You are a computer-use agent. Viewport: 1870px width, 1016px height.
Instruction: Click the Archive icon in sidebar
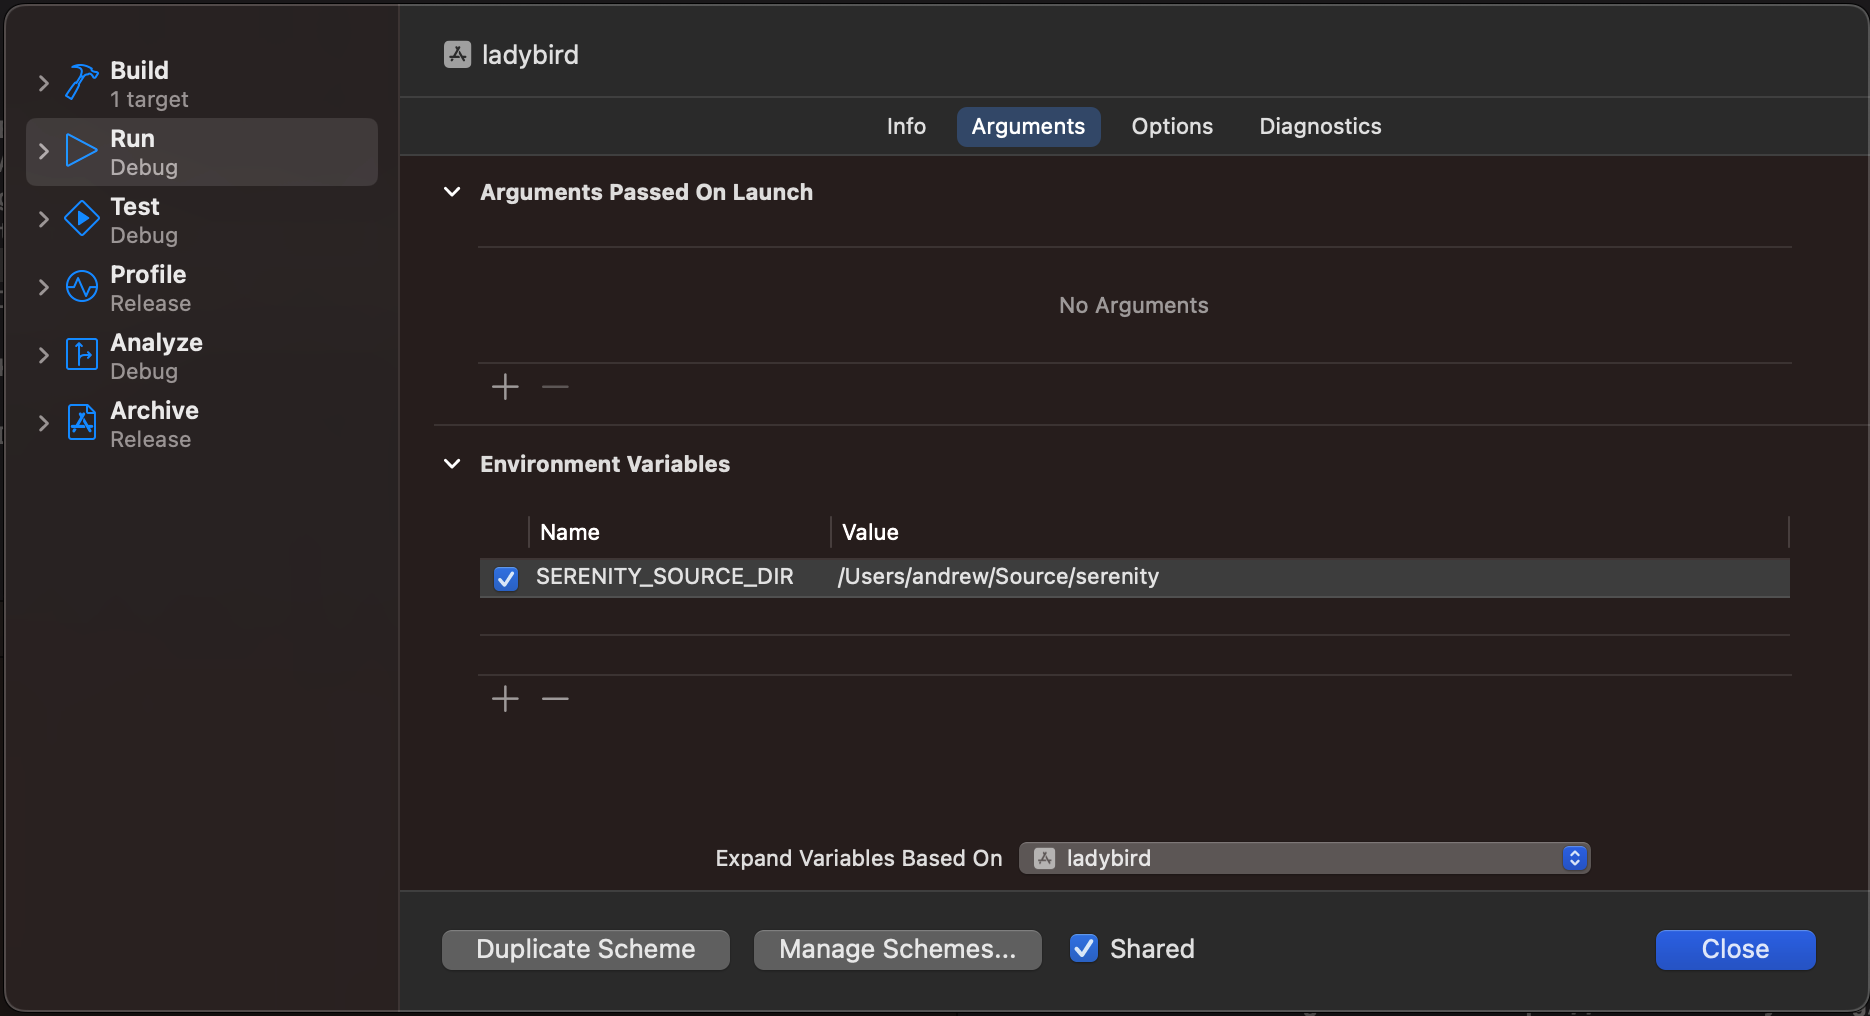click(x=82, y=422)
